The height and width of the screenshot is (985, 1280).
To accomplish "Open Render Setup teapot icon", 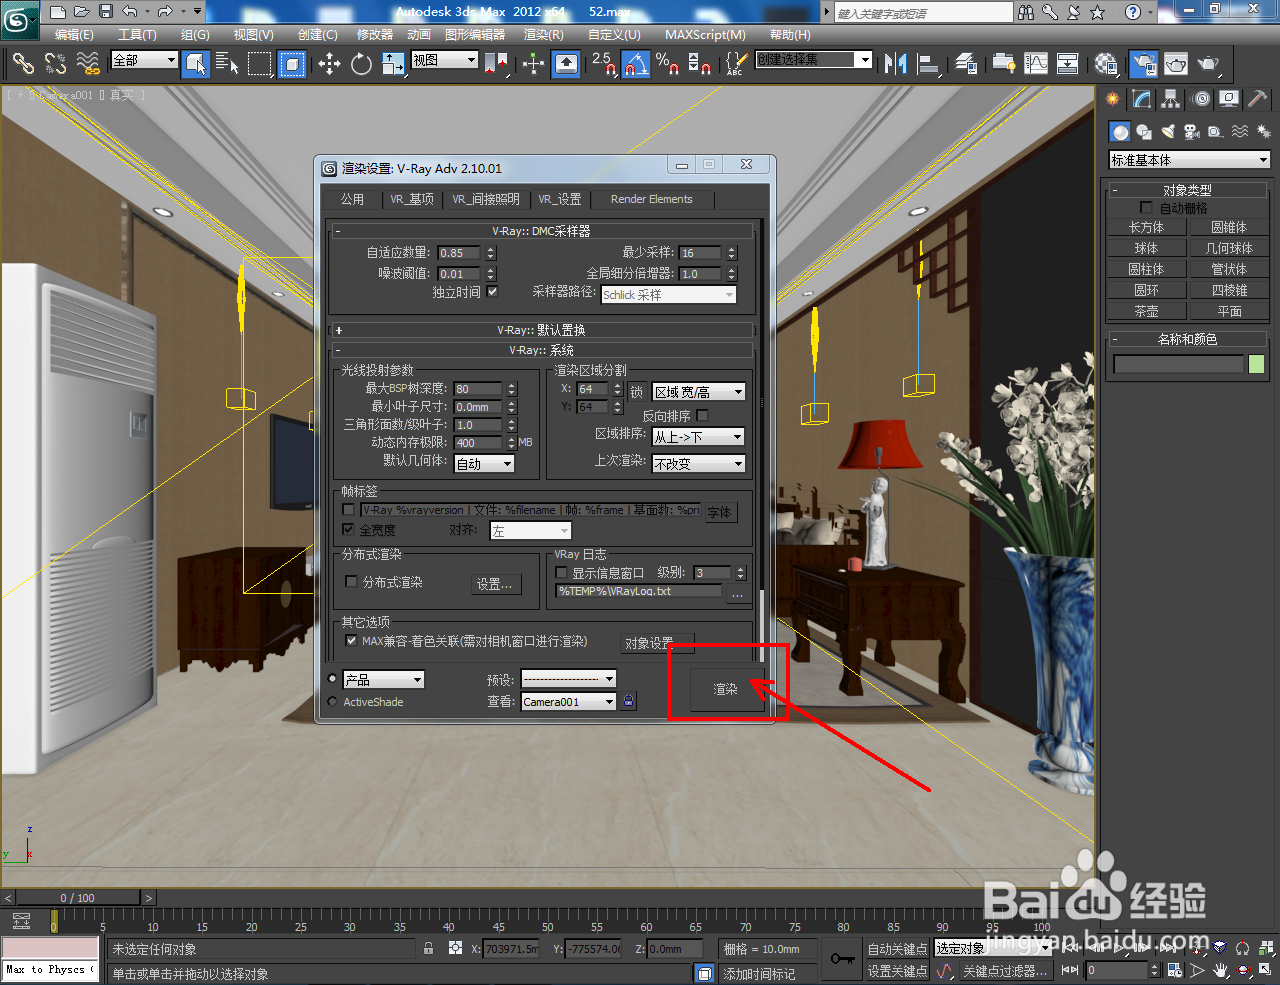I will point(1144,64).
